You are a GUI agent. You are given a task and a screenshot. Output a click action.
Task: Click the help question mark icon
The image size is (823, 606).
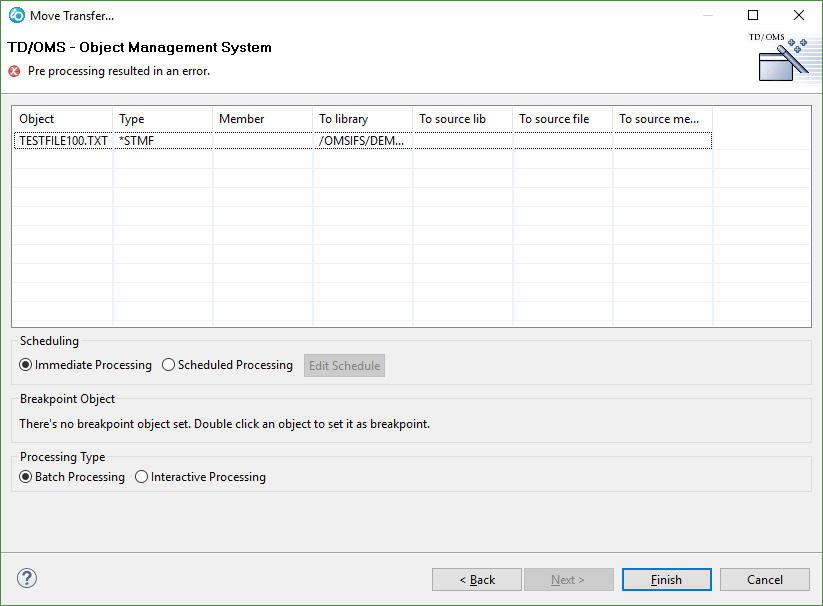[27, 578]
